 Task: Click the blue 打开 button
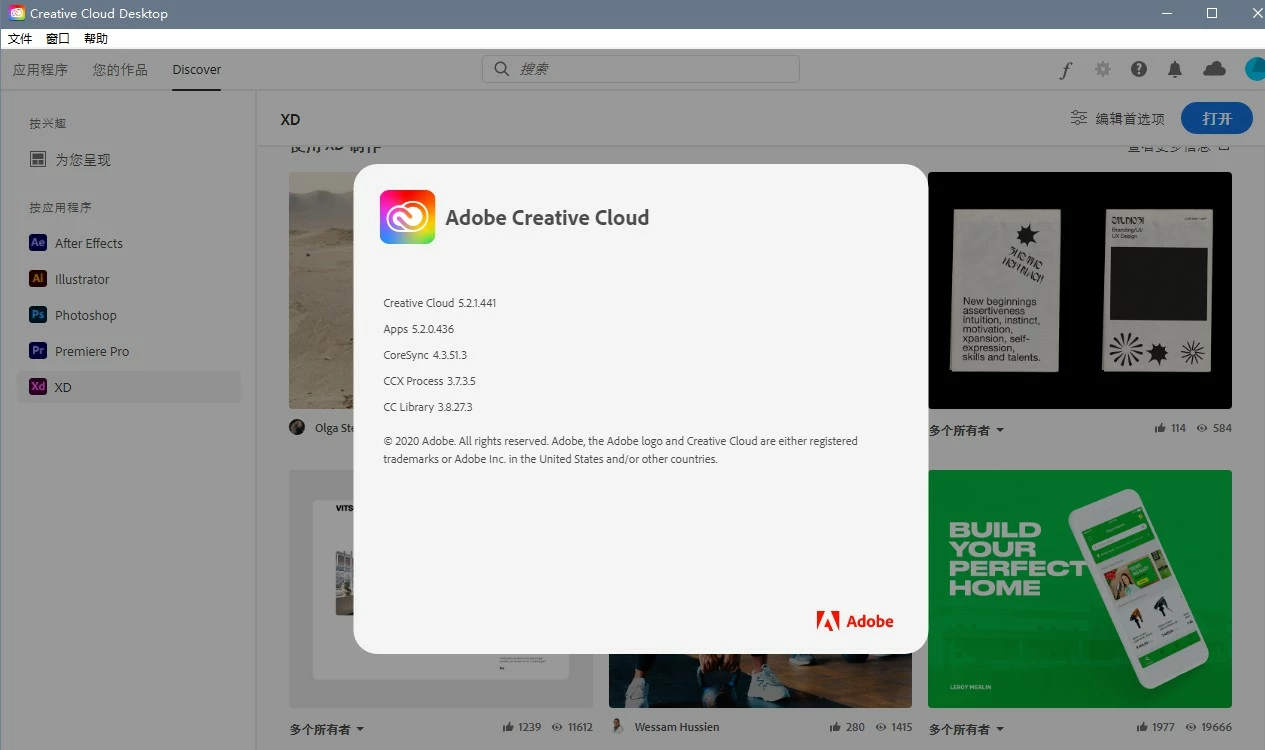click(x=1217, y=118)
